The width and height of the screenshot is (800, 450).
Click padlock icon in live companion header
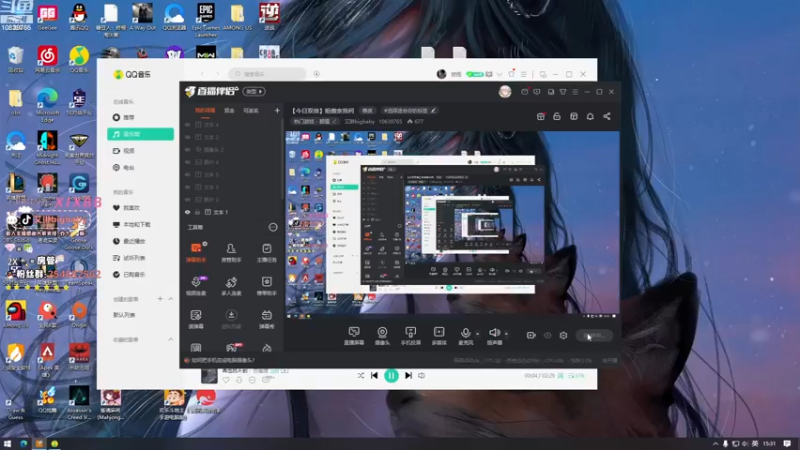[x=557, y=116]
